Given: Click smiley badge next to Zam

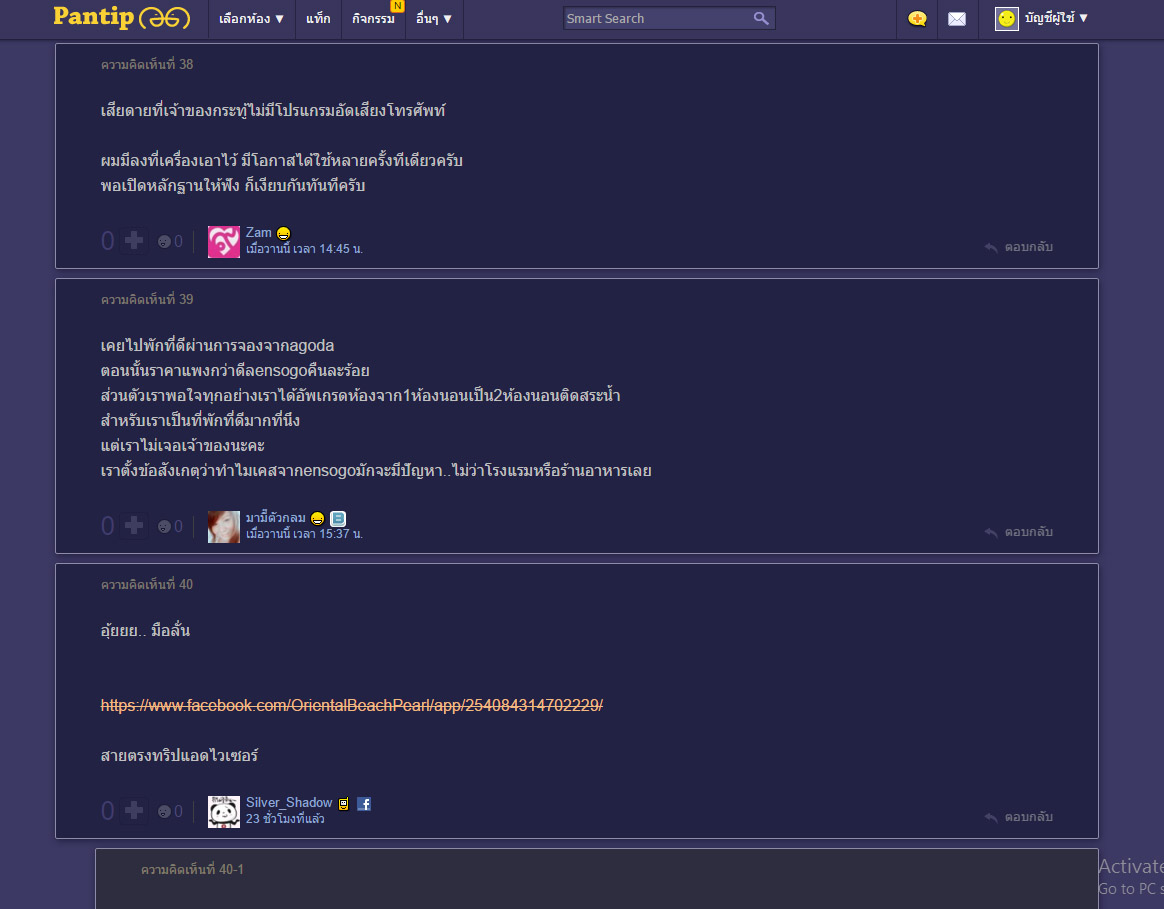Looking at the screenshot, I should pos(284,233).
